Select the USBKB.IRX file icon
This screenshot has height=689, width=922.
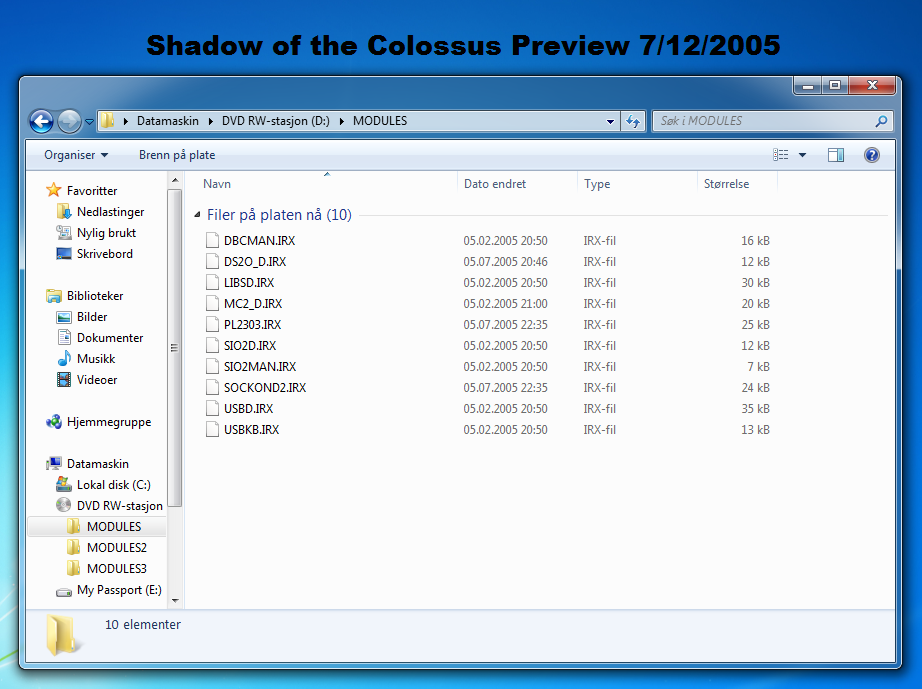click(212, 430)
